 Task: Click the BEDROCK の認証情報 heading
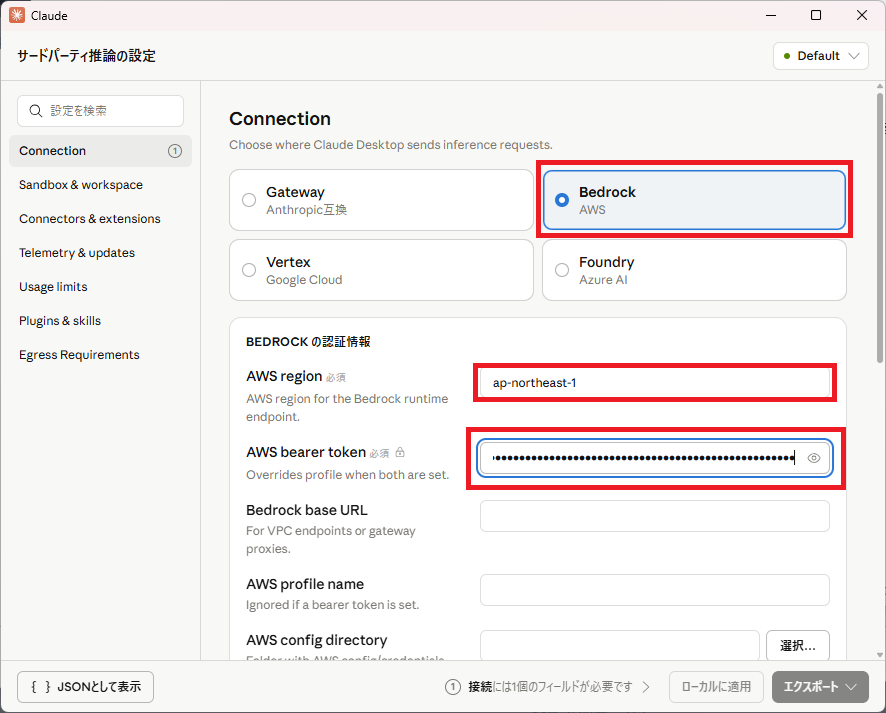tap(308, 342)
